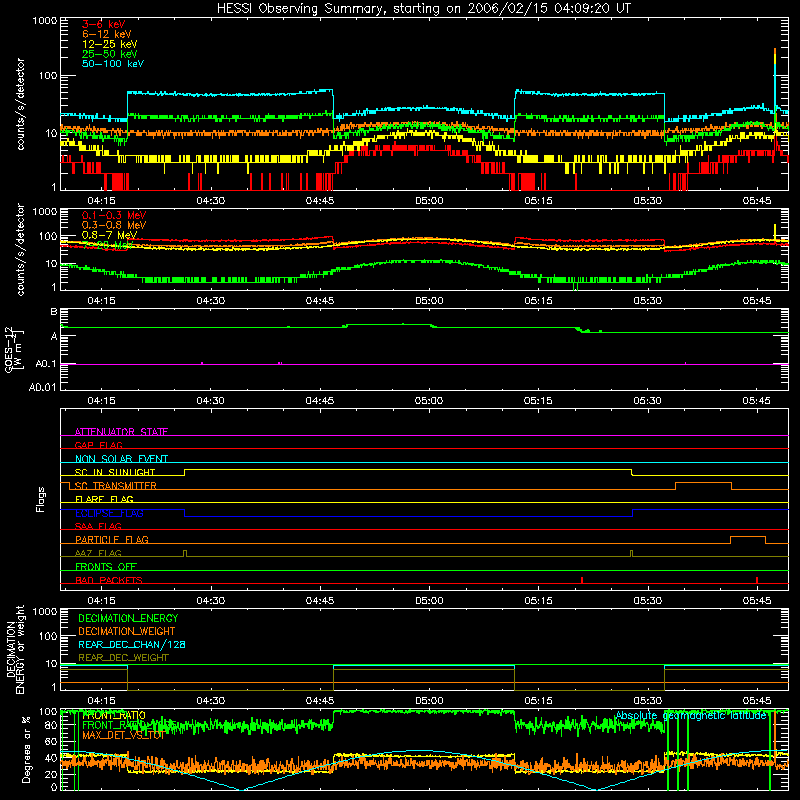Click the DECIMATION_WEIGHT legend label
Viewport: 800px width, 800px height.
(127, 631)
